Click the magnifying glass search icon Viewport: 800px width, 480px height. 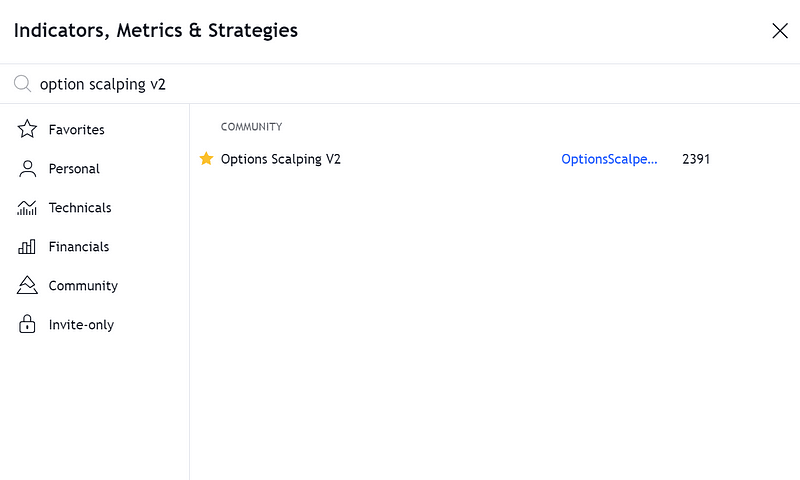click(x=22, y=84)
